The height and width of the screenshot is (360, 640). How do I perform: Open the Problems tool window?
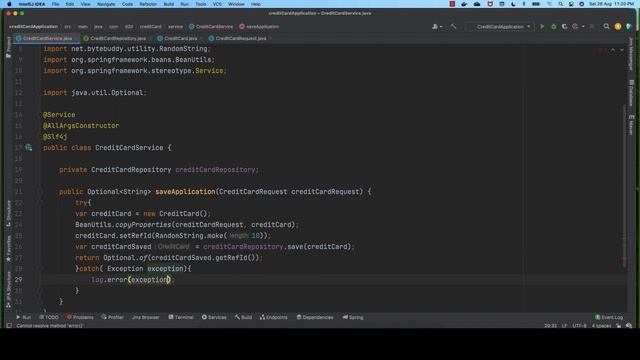pos(80,317)
